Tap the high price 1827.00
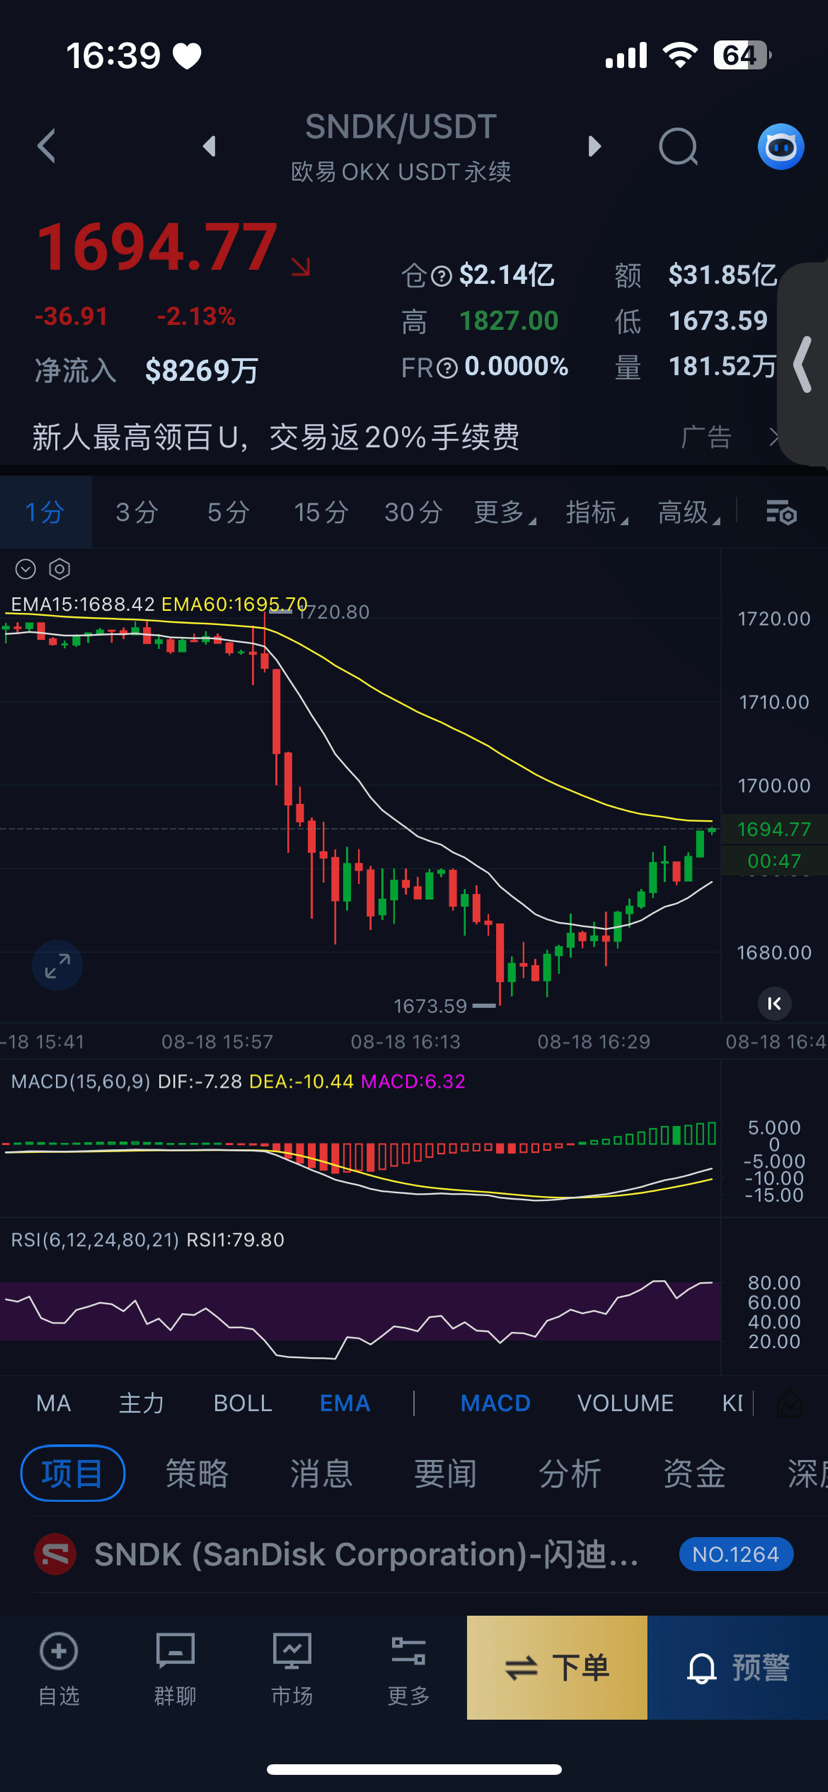This screenshot has height=1792, width=828. 509,321
